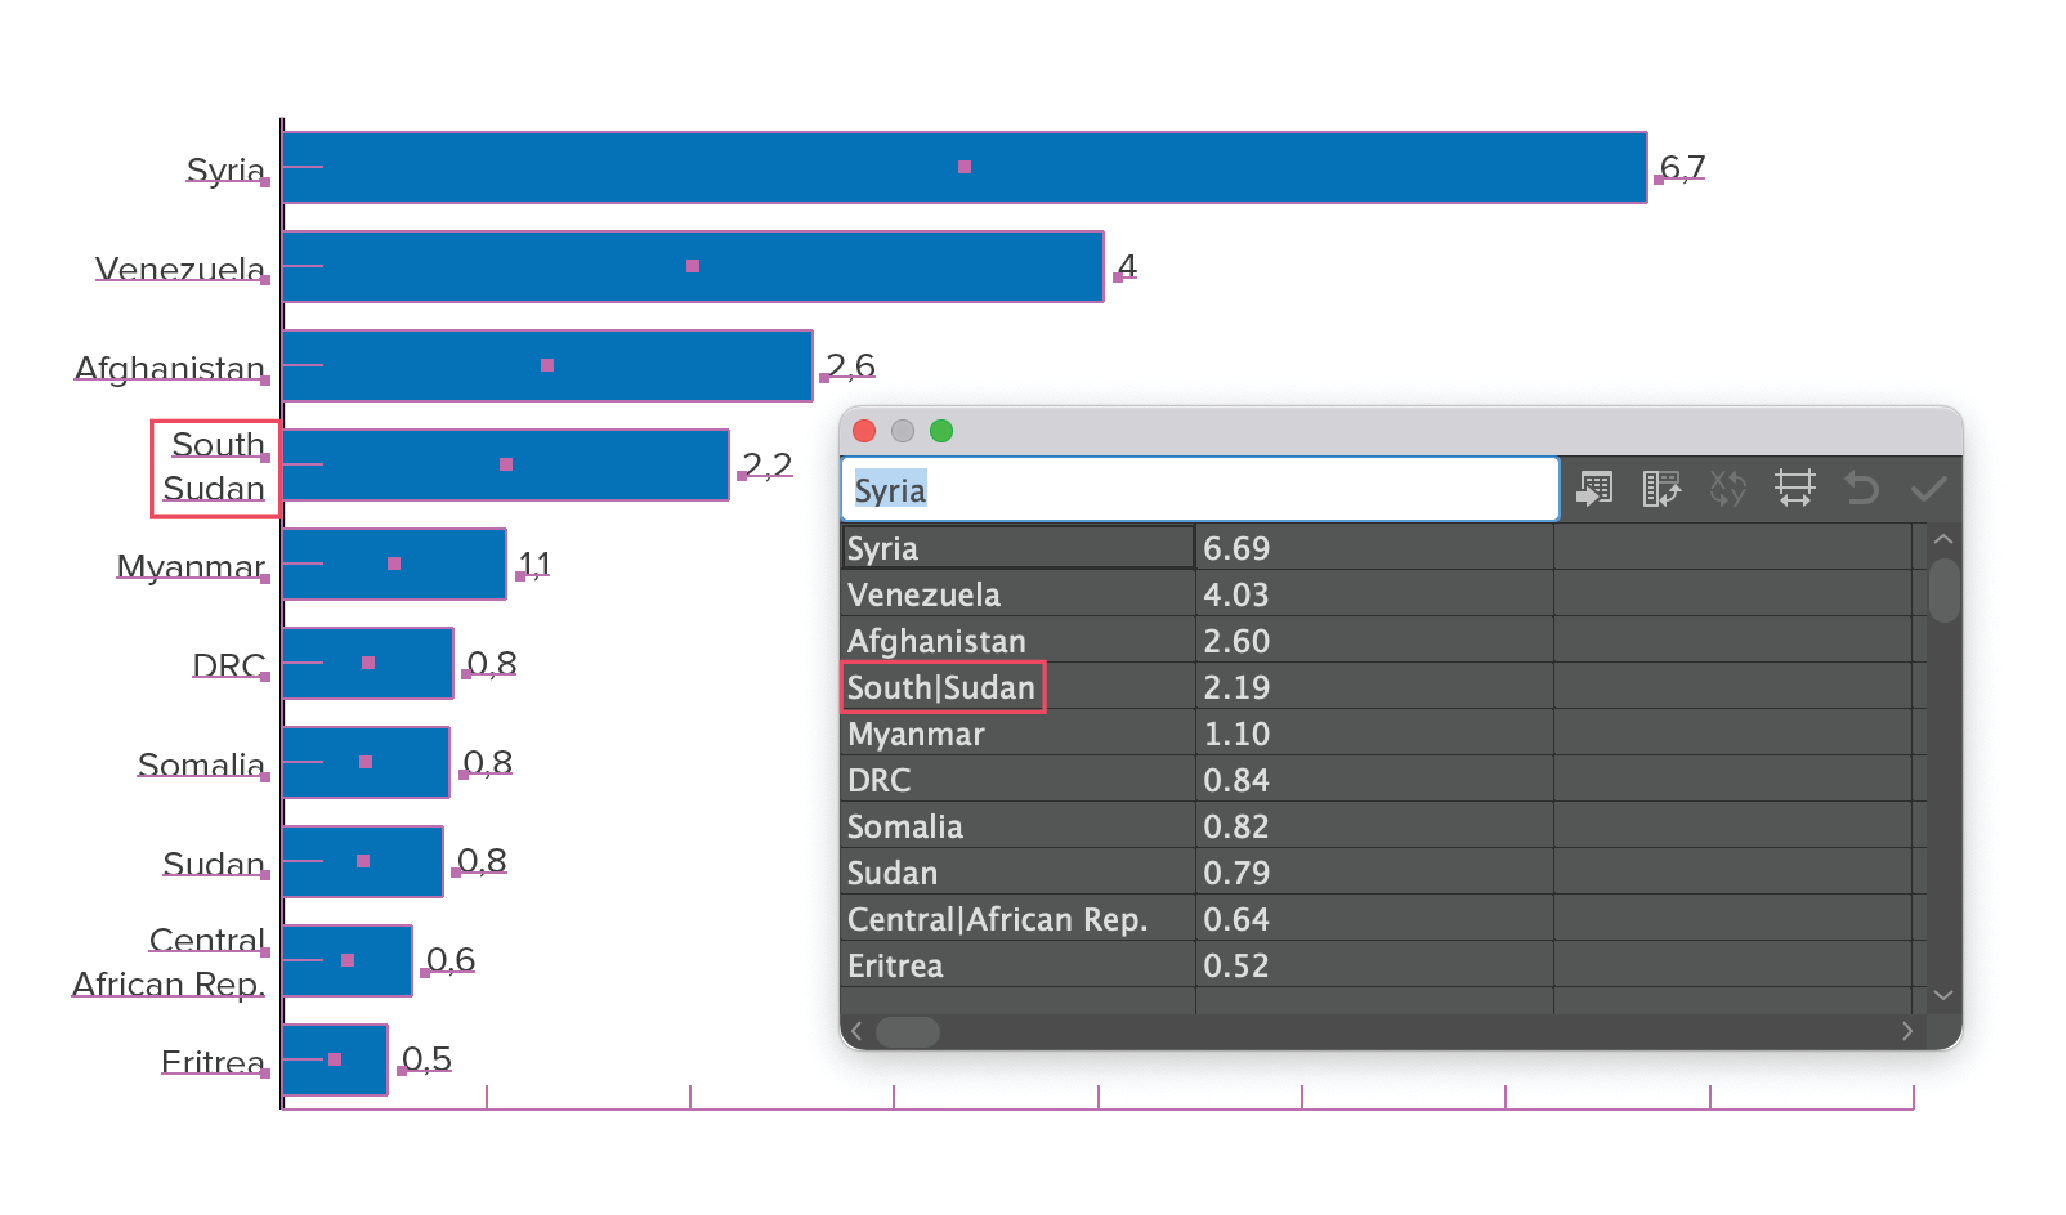Select the DRC cell in data table
Image resolution: width=2066 pixels, height=1215 pixels.
(x=1018, y=779)
